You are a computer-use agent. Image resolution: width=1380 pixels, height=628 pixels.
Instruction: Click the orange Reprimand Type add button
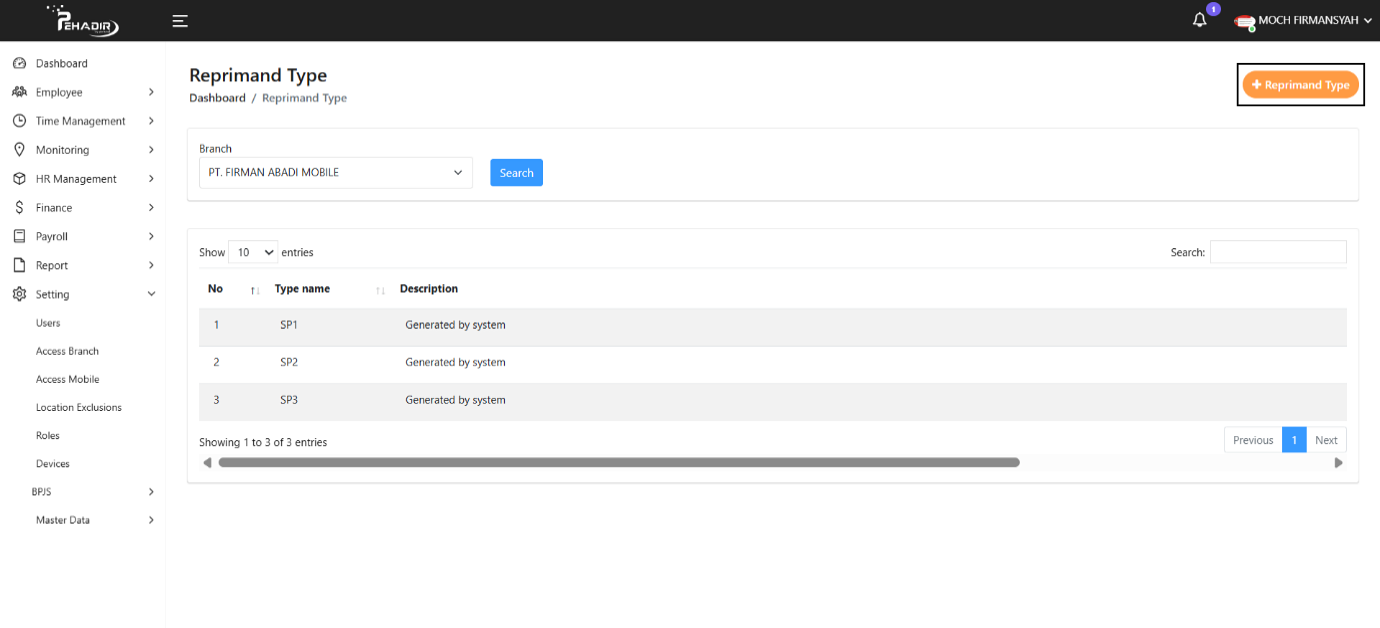(x=1300, y=85)
